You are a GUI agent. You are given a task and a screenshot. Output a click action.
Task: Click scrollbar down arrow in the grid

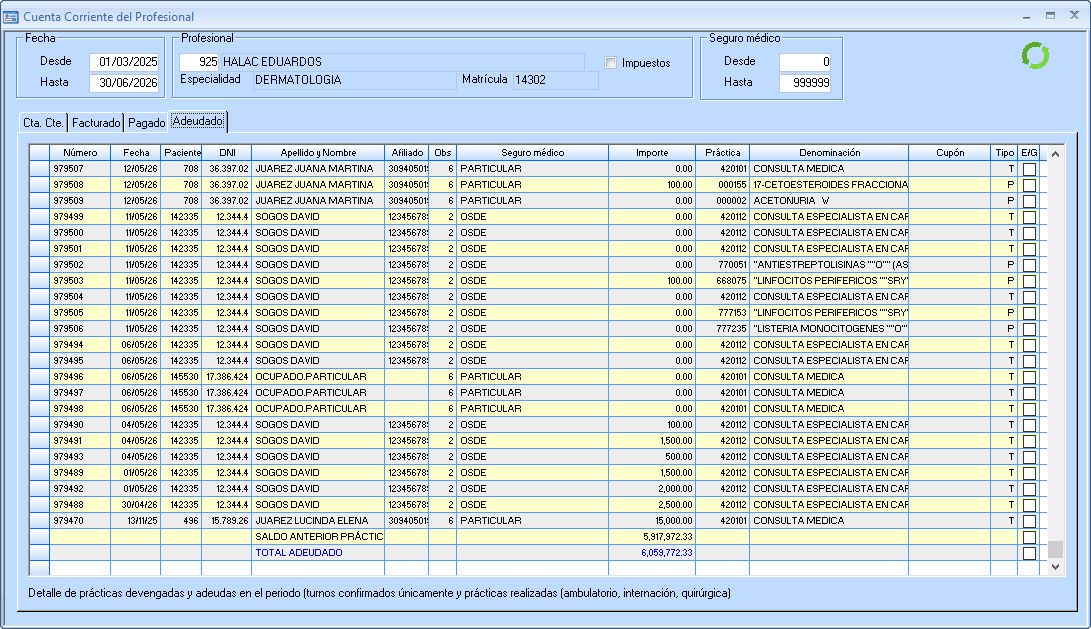pyautogui.click(x=1055, y=566)
